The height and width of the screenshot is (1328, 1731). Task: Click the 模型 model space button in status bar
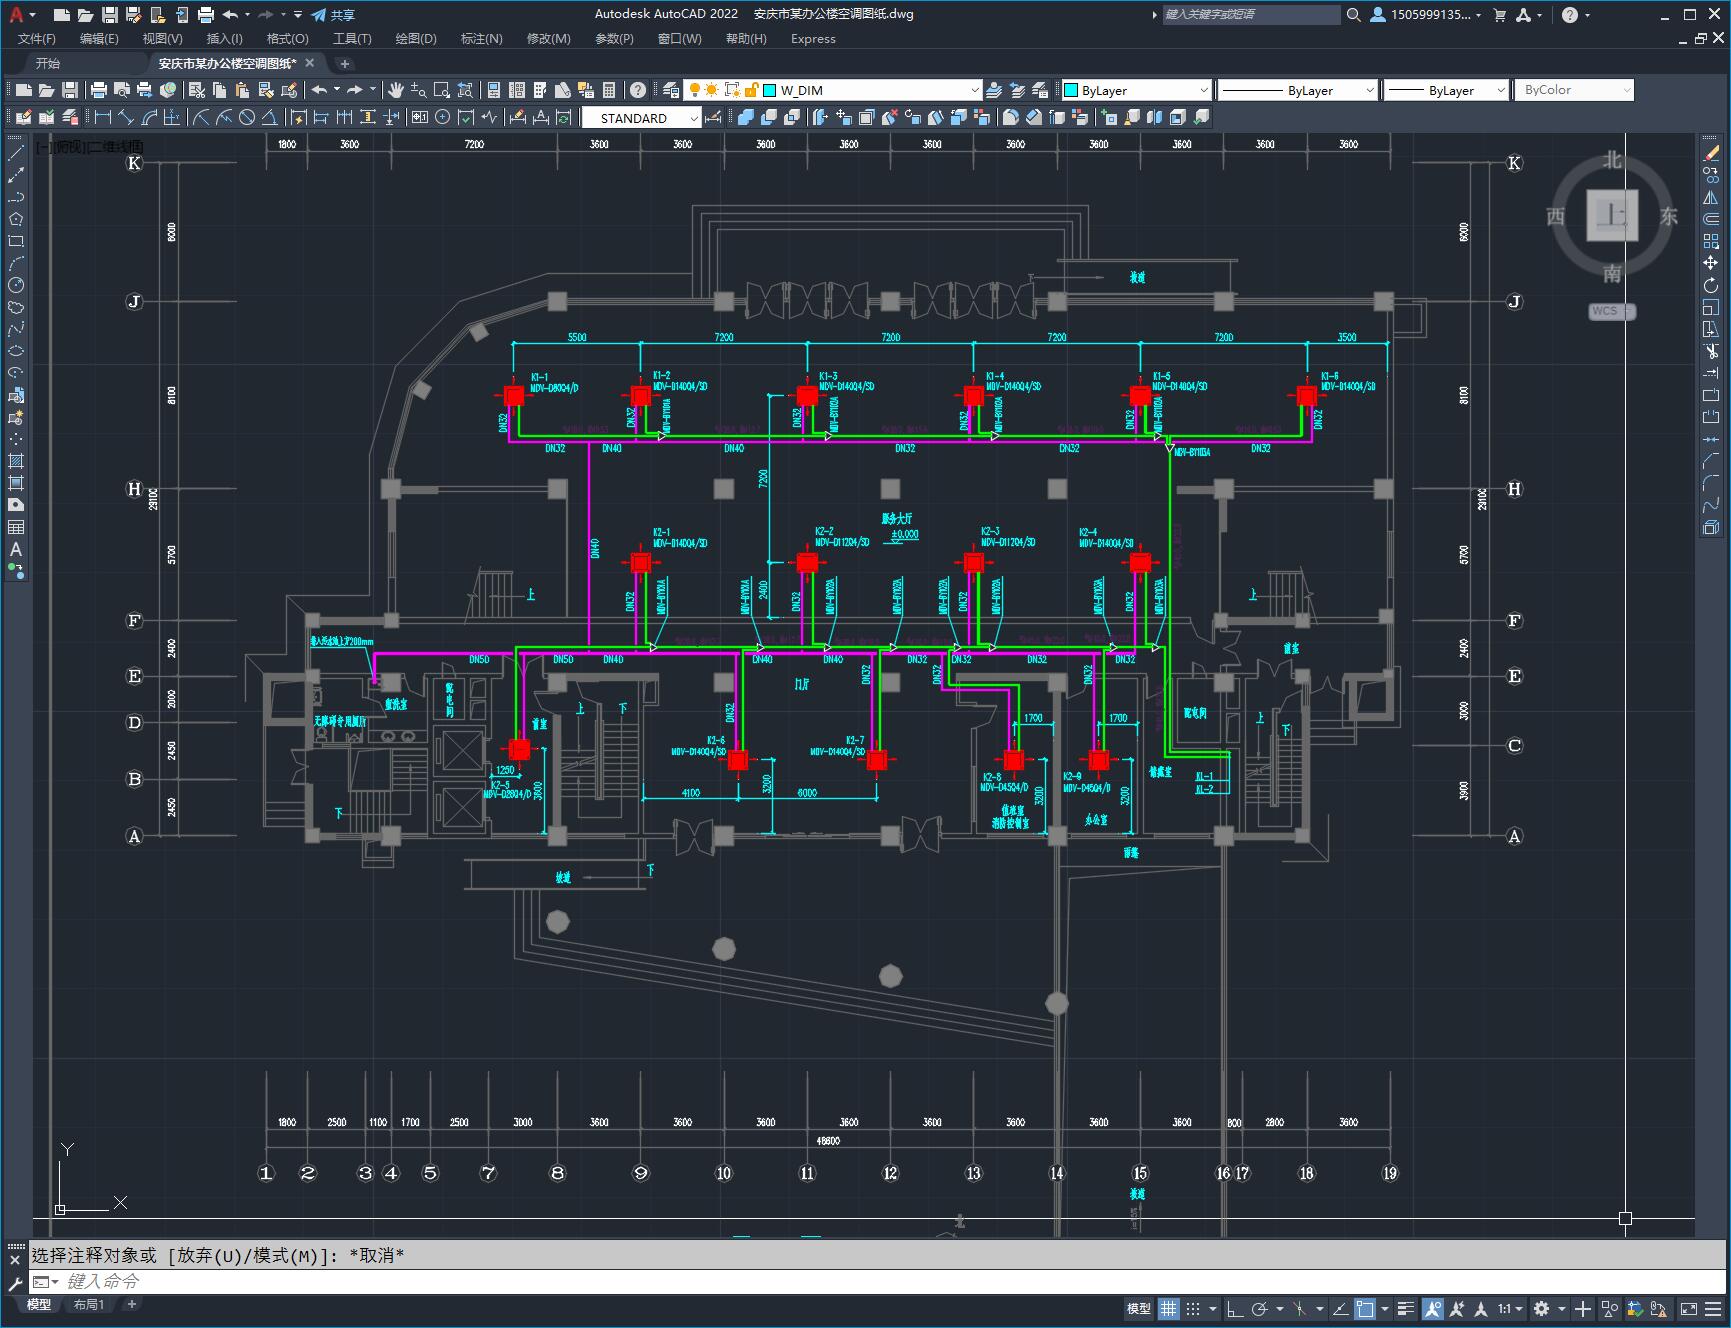[1139, 1308]
